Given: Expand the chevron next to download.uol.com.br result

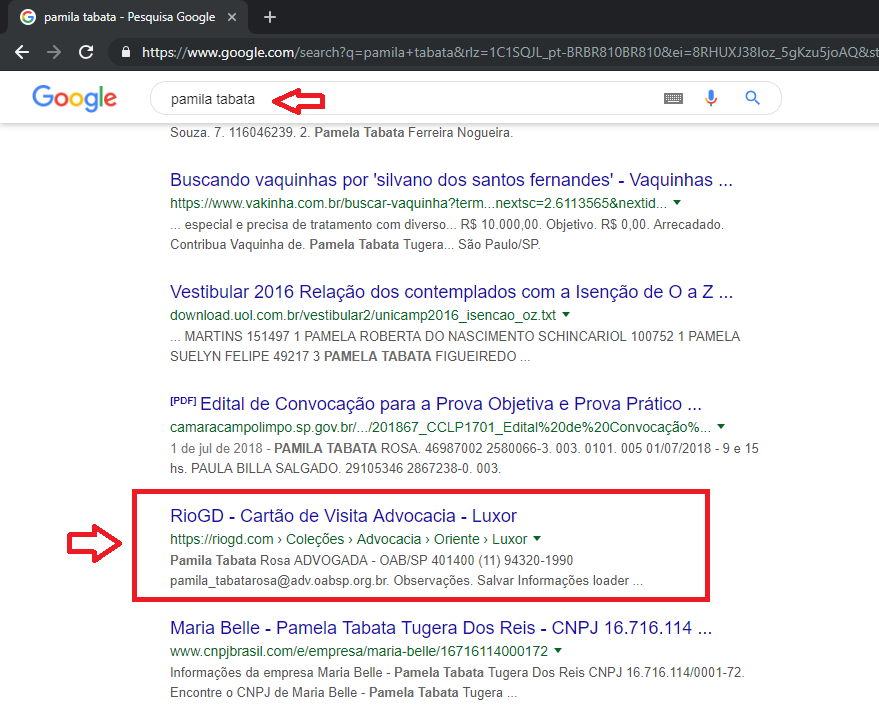Looking at the screenshot, I should click(x=565, y=313).
